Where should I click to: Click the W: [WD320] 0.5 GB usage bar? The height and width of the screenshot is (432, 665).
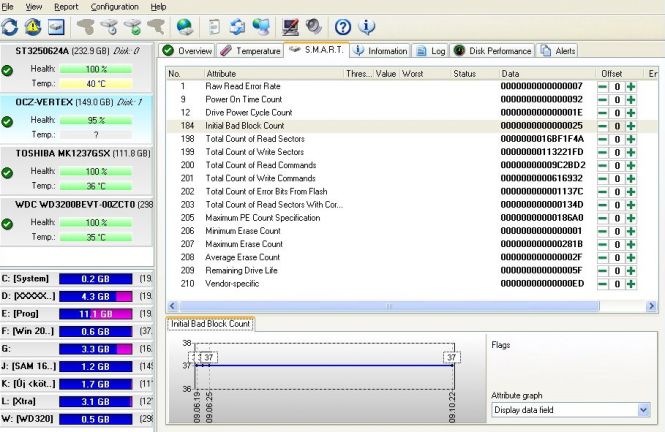click(x=95, y=419)
